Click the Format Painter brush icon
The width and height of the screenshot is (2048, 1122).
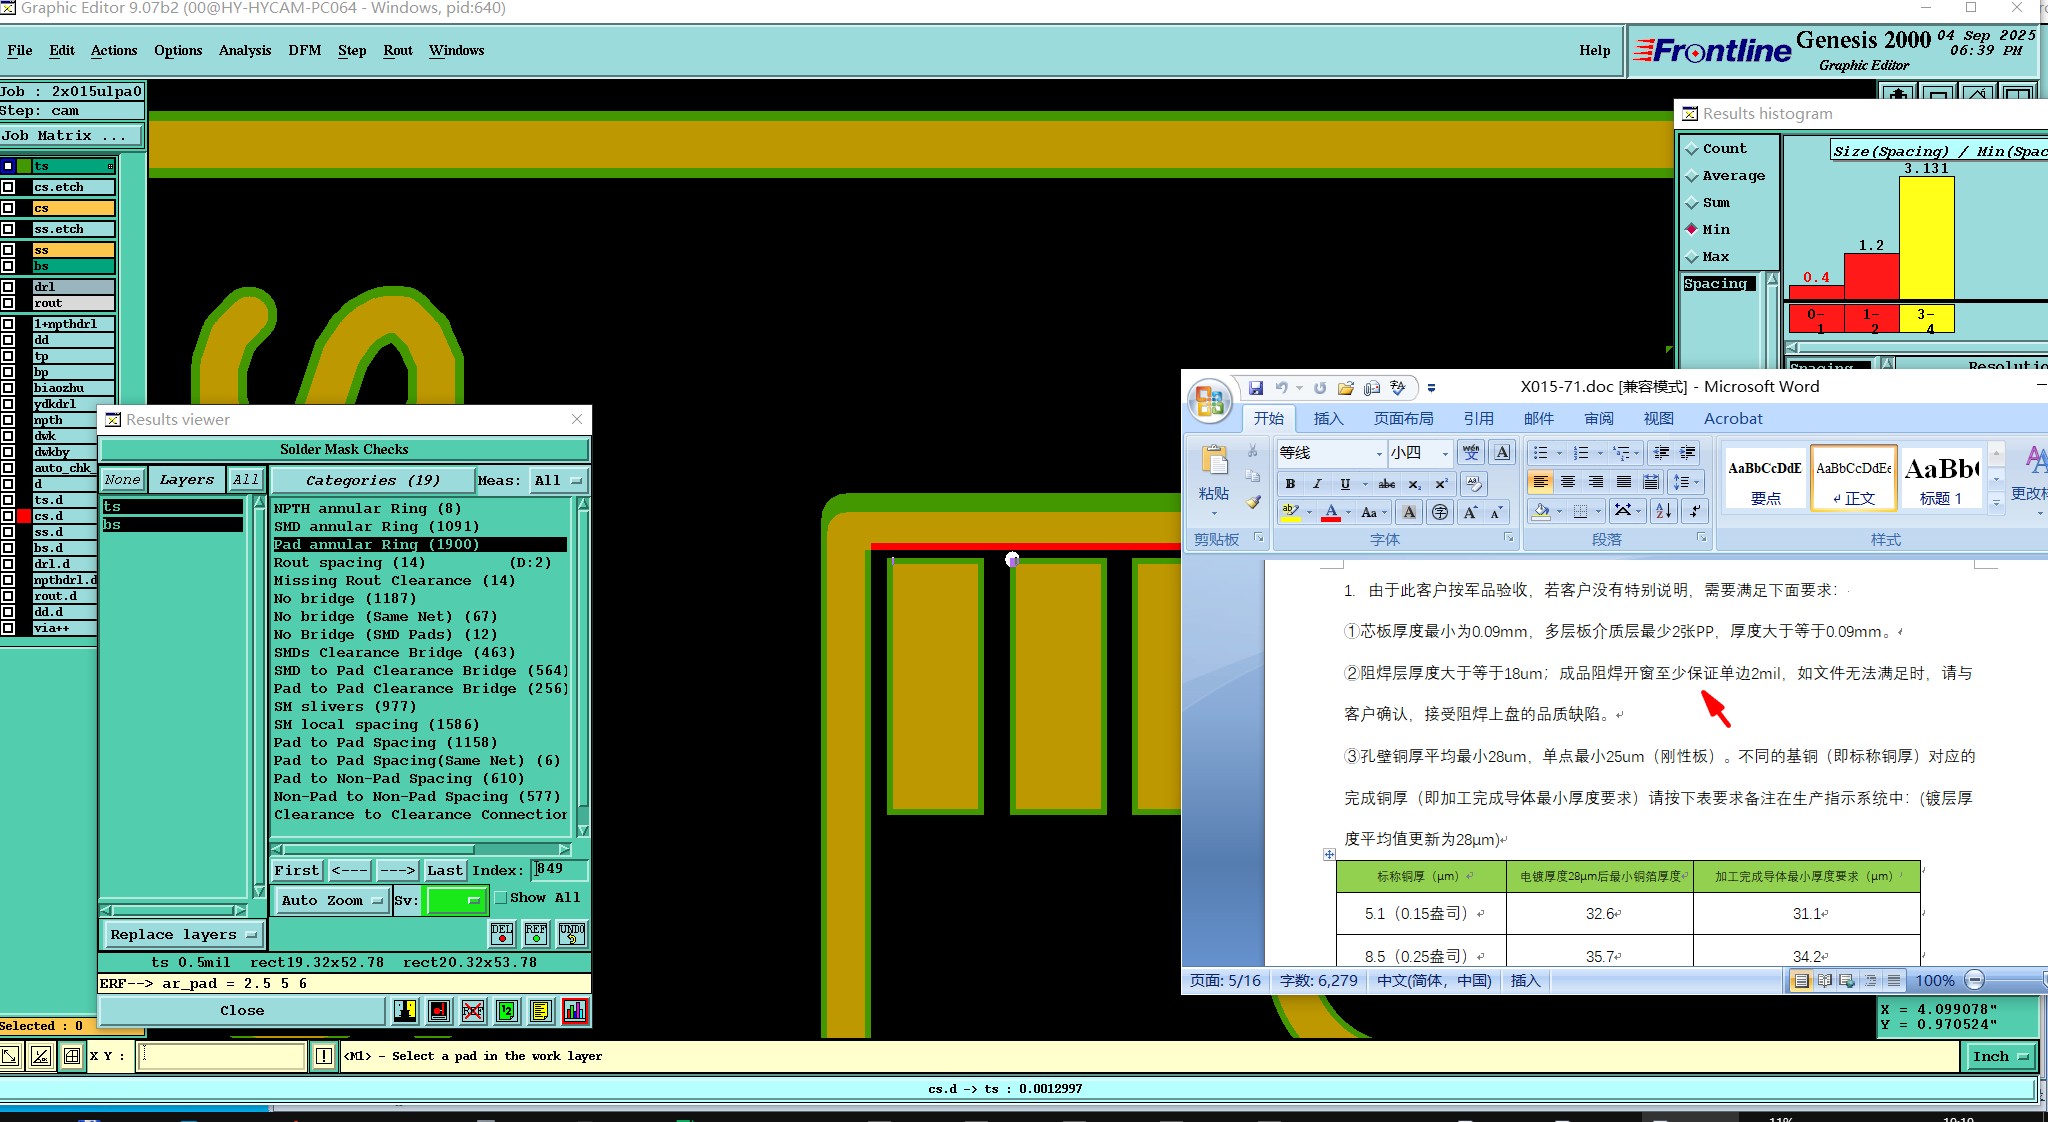point(1253,502)
